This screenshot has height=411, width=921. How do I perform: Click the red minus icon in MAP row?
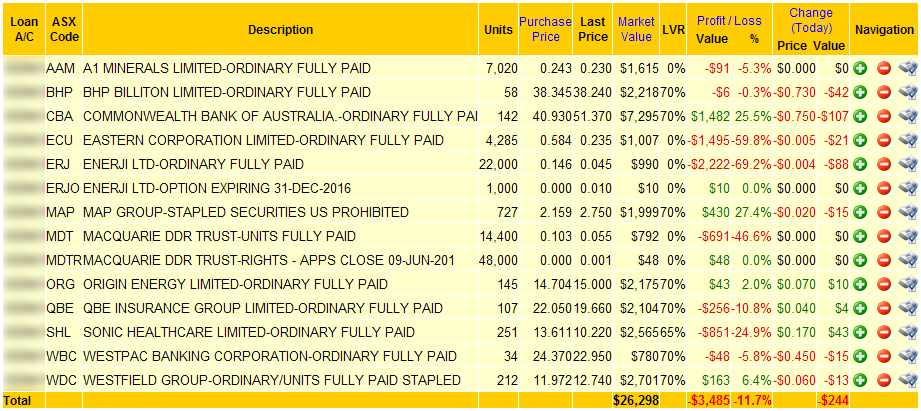click(884, 213)
